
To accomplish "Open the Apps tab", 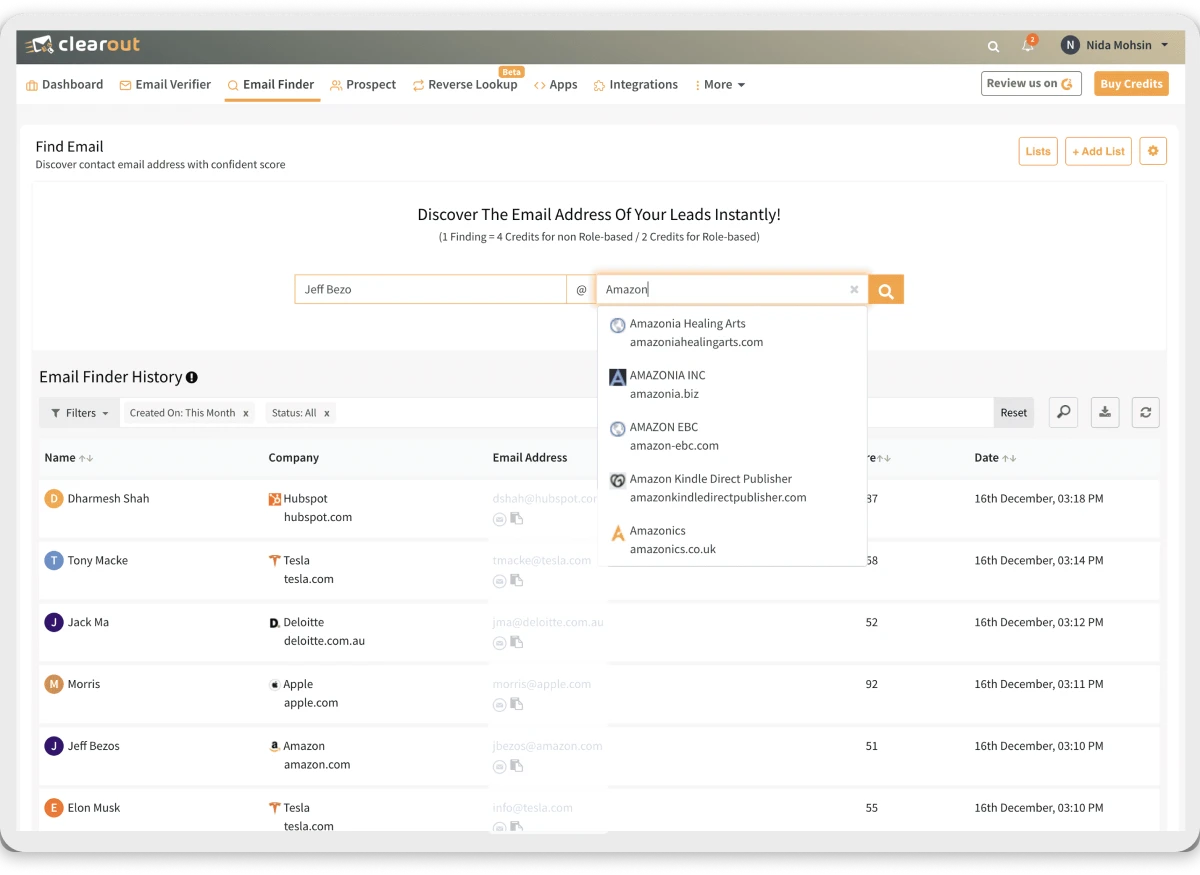I will point(556,85).
